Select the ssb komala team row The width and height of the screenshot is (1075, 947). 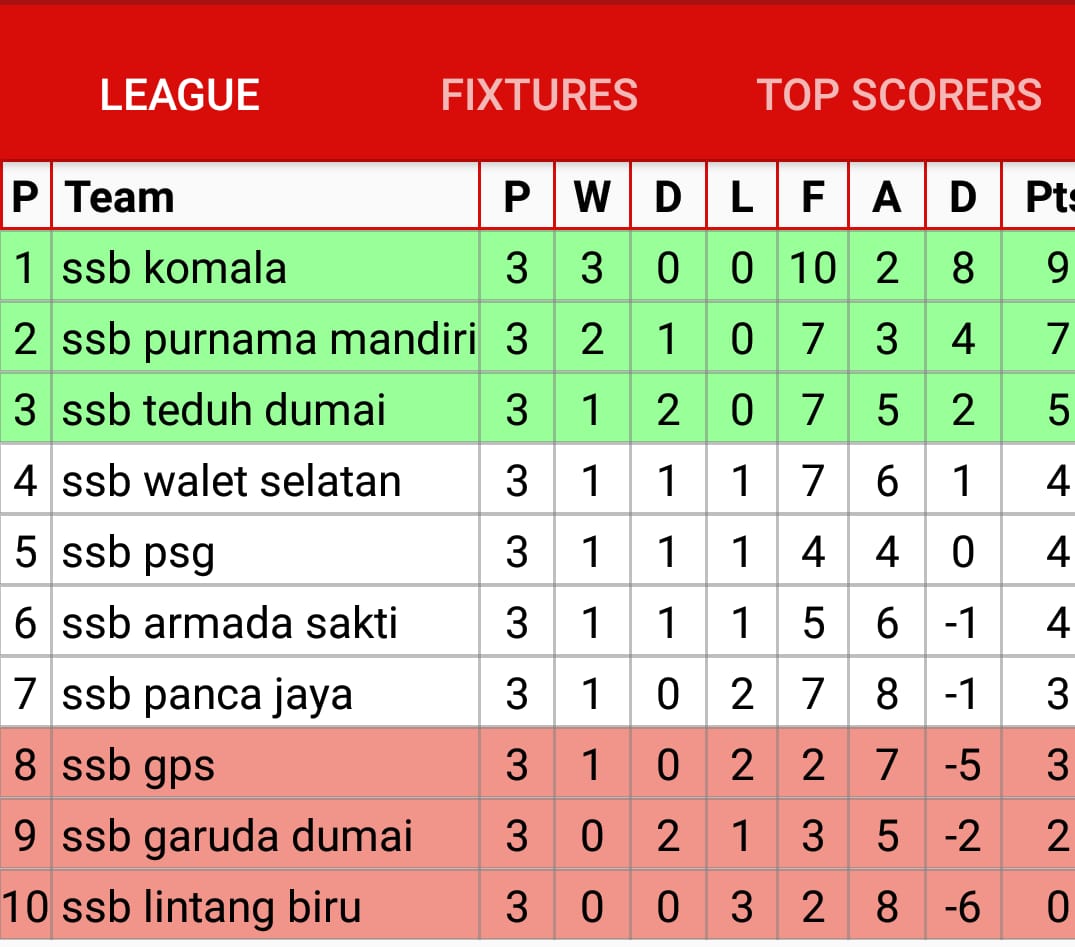[175, 268]
